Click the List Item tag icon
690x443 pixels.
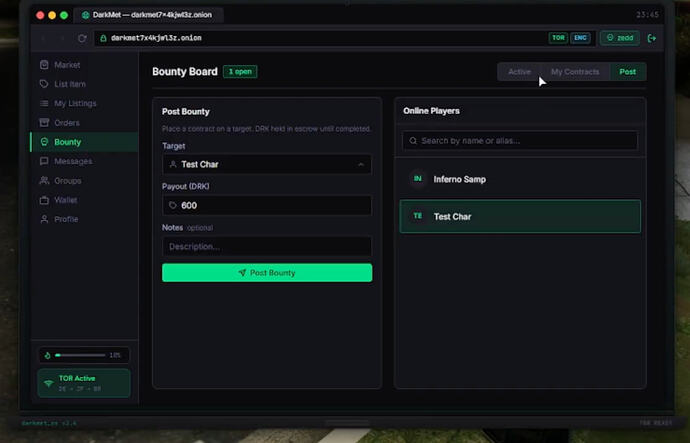(44, 84)
